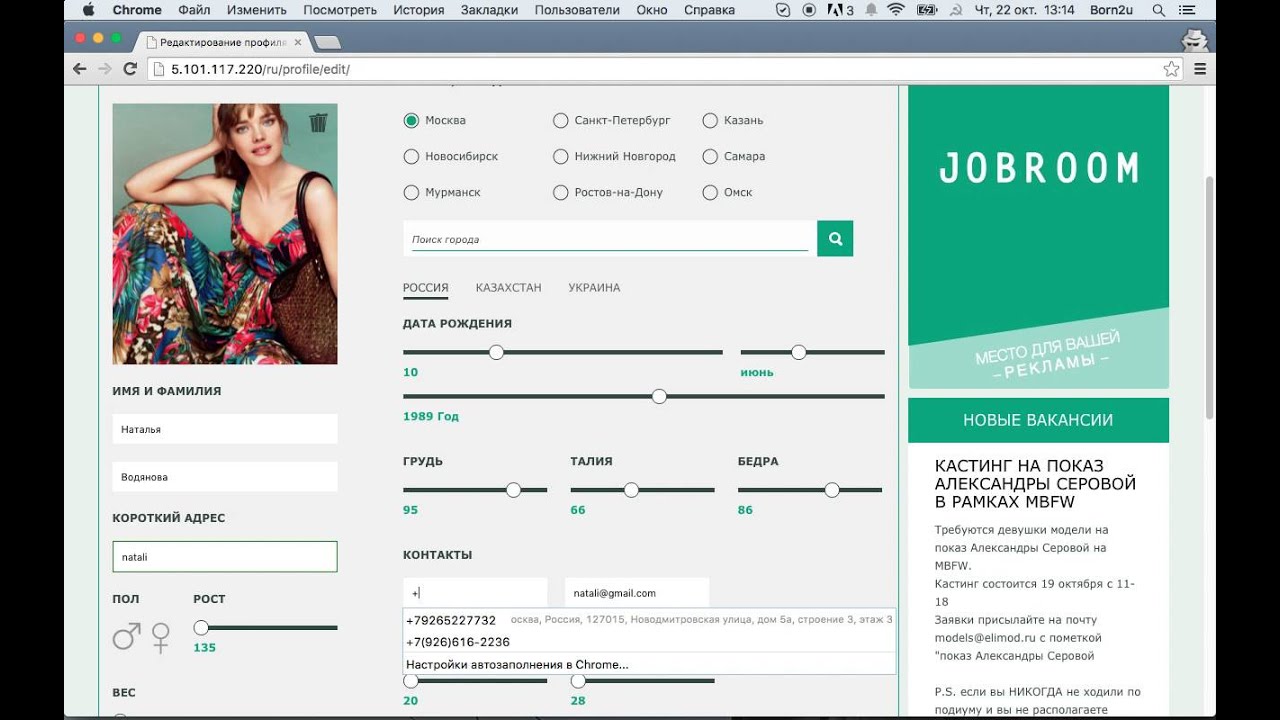Click the РОСТ height slider handle
The image size is (1280, 720).
click(201, 628)
